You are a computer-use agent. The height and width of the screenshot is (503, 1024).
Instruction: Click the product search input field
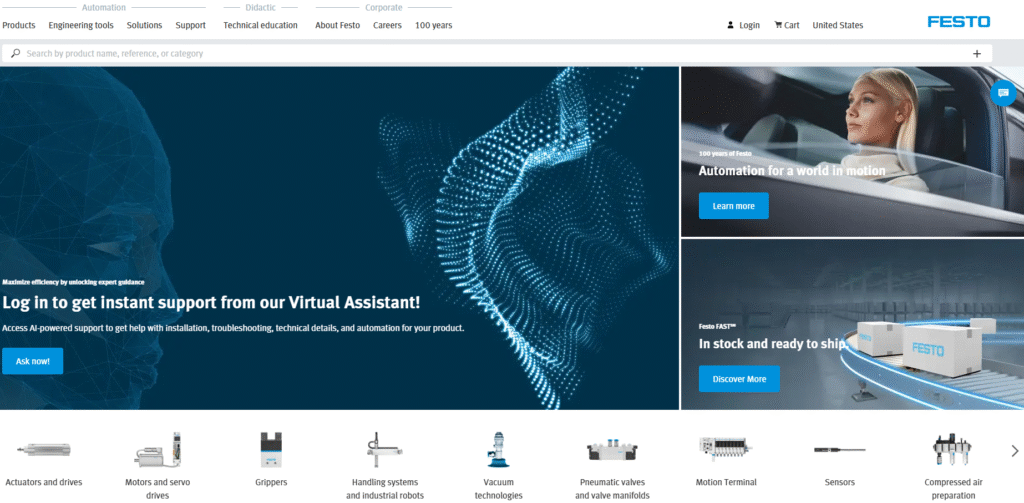pos(496,54)
